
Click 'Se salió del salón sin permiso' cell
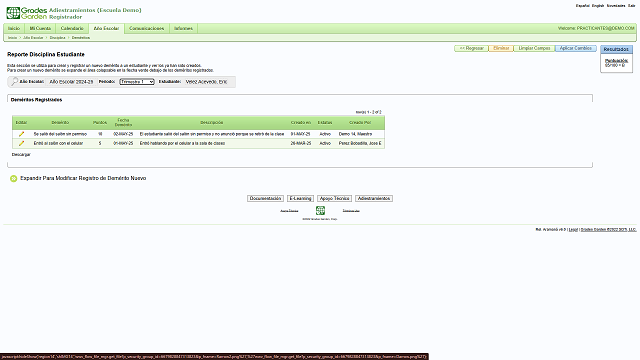click(x=60, y=134)
